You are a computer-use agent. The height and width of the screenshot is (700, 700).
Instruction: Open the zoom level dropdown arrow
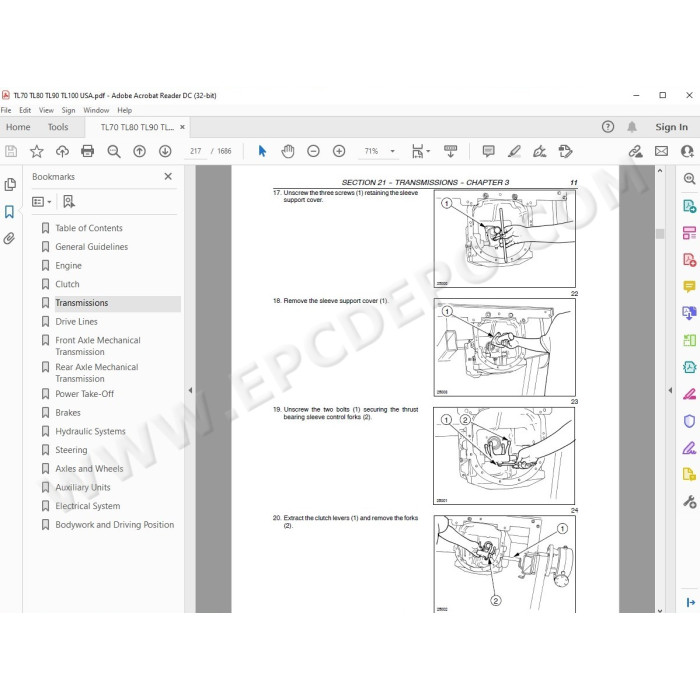point(392,151)
